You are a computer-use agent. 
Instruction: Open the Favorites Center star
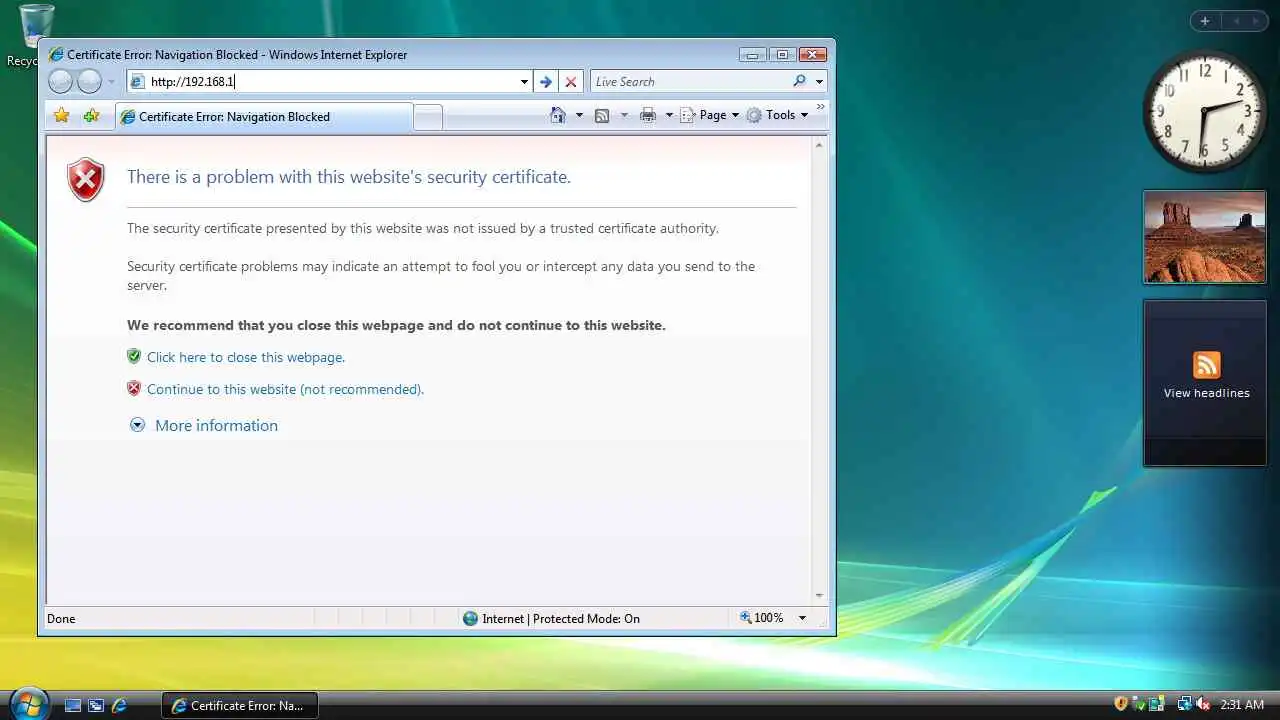[62, 116]
